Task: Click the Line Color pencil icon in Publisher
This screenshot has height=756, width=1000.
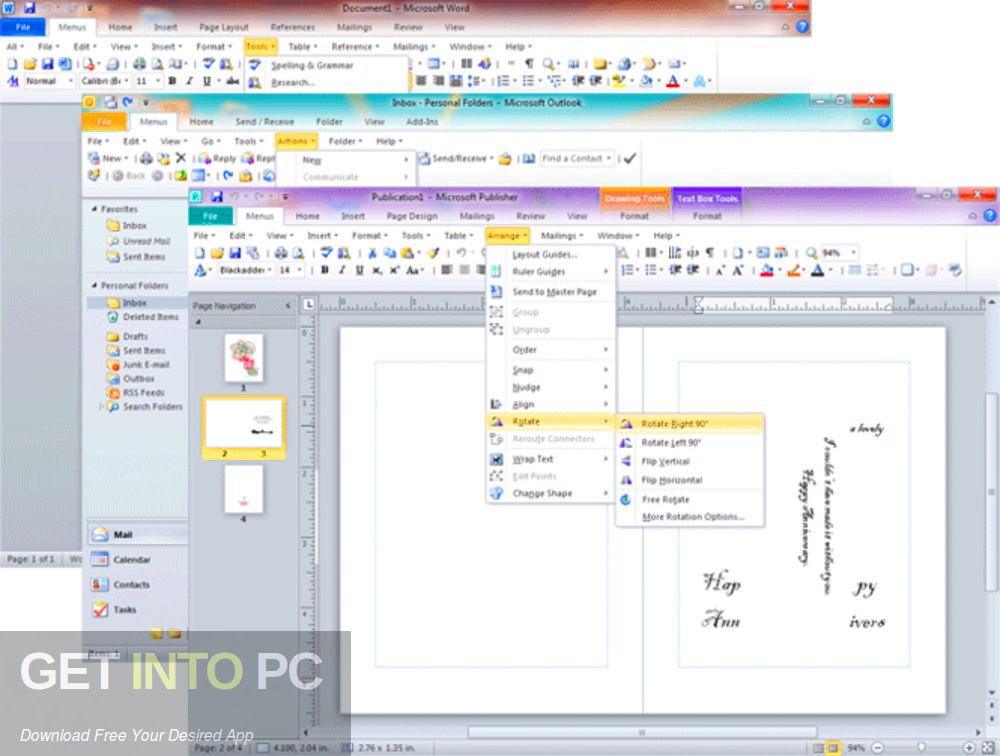Action: pos(793,271)
